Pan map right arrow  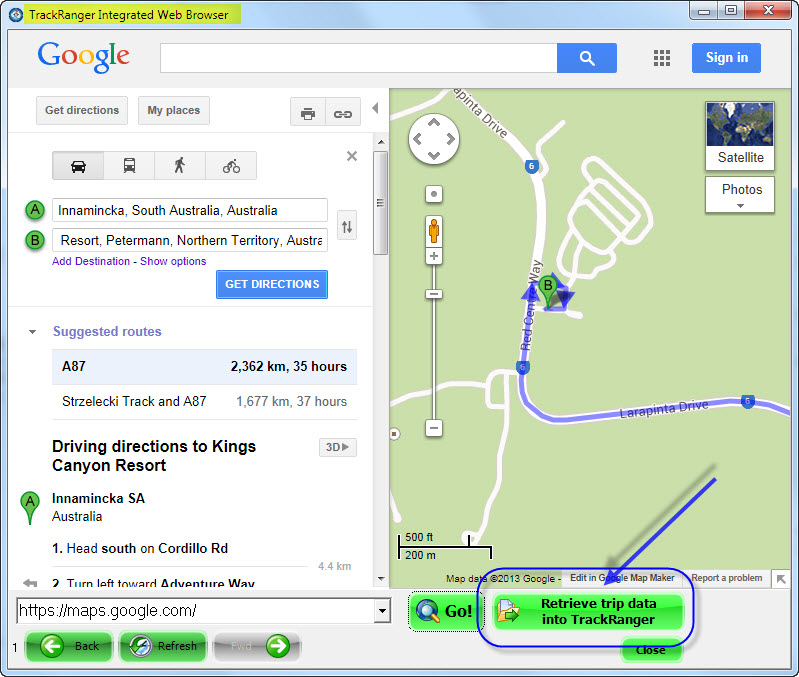point(450,139)
